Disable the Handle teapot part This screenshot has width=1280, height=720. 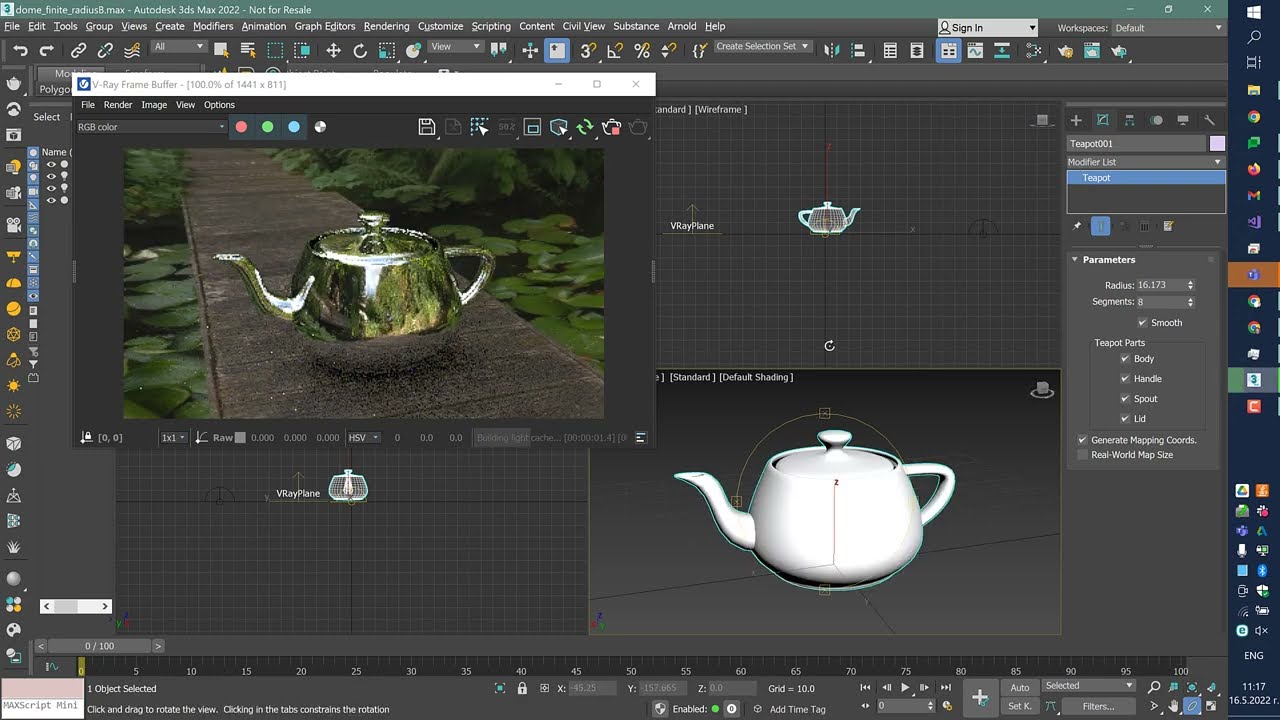(x=1125, y=379)
